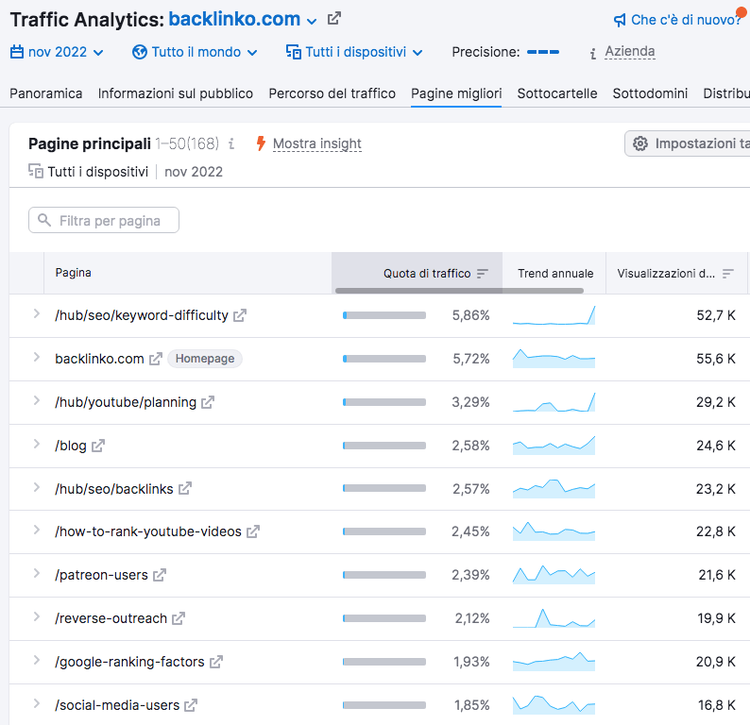Click the /google-ranking-factors page path text
The image size is (750, 725).
pos(130,662)
